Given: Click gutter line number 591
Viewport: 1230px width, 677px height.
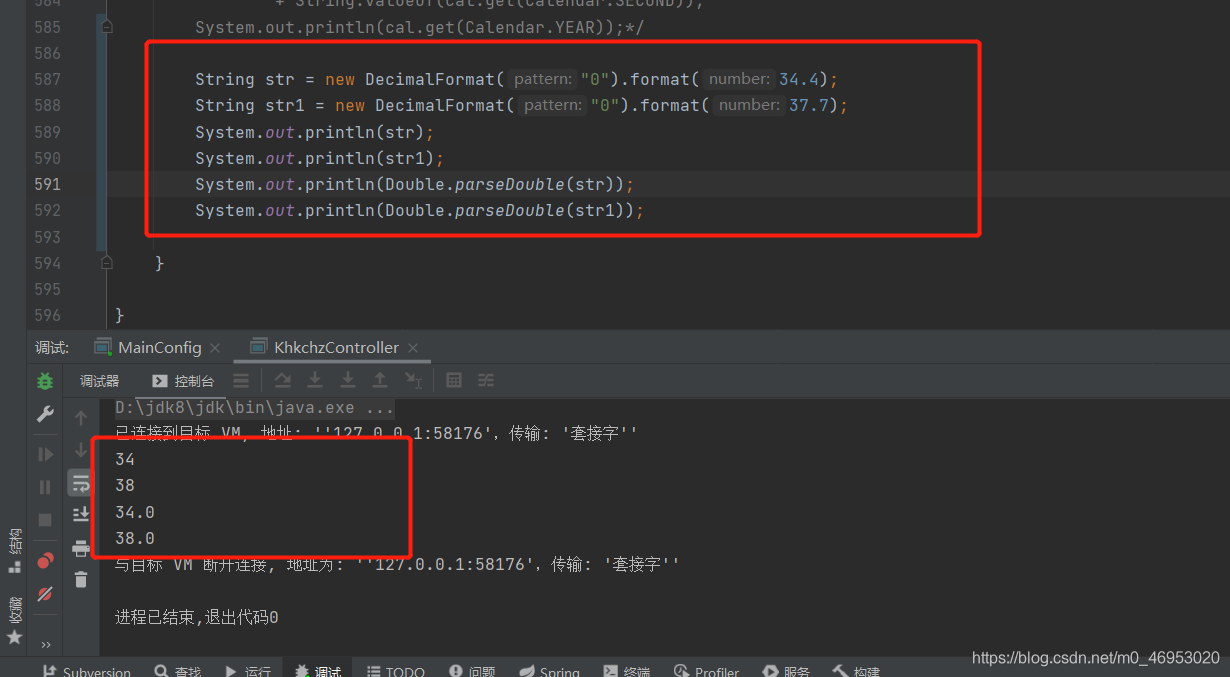Looking at the screenshot, I should [x=46, y=184].
